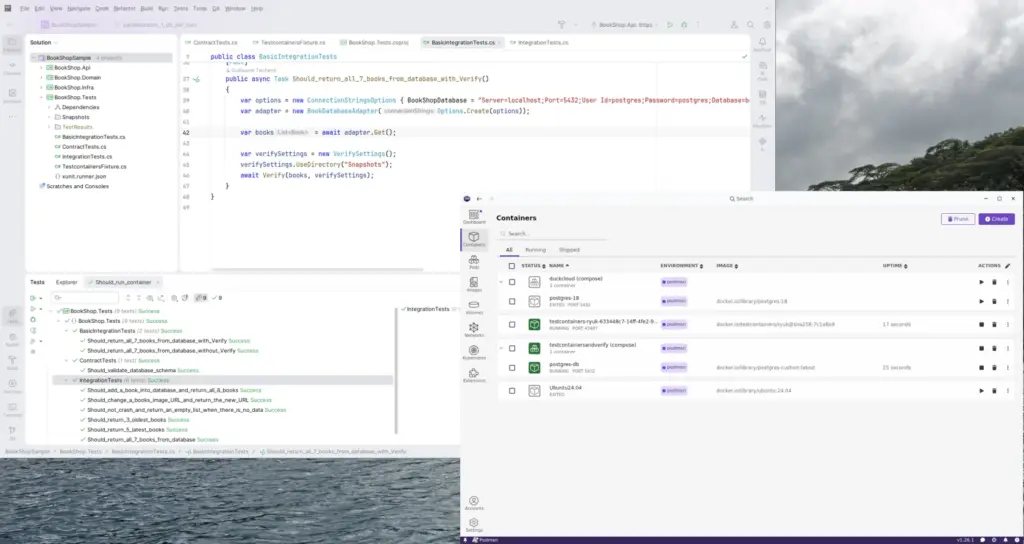Start the postgres-18 container
The height and width of the screenshot is (544, 1024).
[981, 301]
